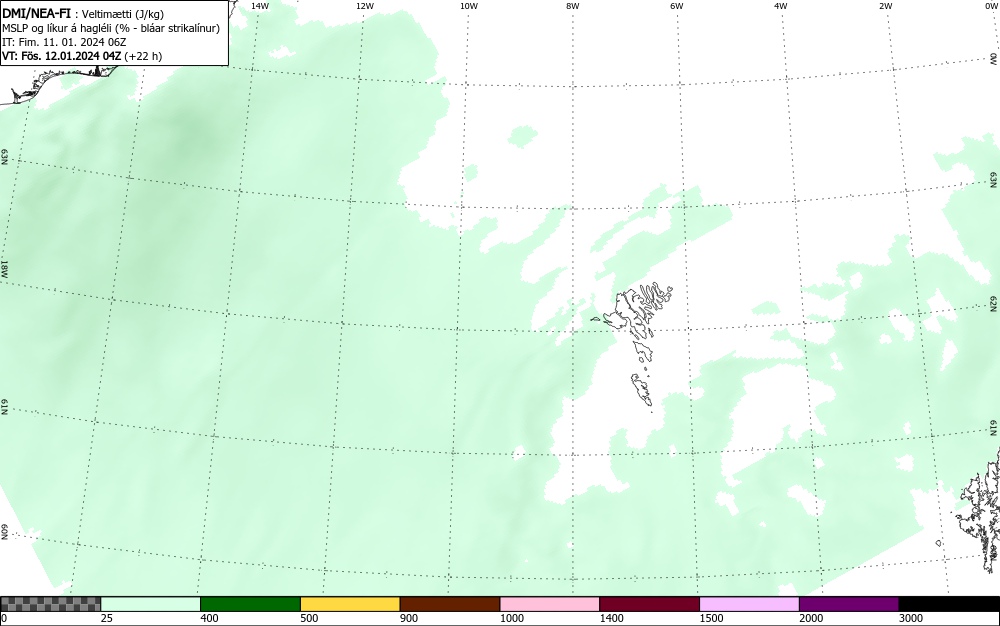
Task: Select the yellow 500–900 legend swatch
Action: click(350, 604)
